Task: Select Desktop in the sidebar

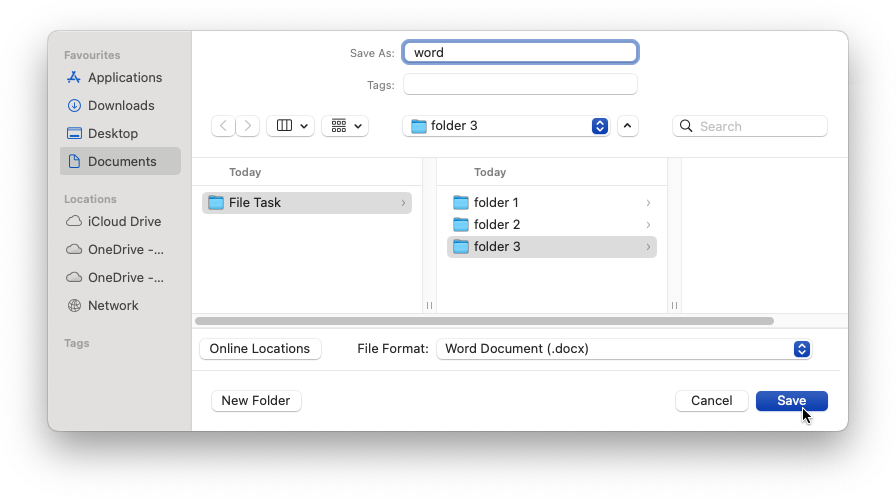Action: (x=103, y=133)
